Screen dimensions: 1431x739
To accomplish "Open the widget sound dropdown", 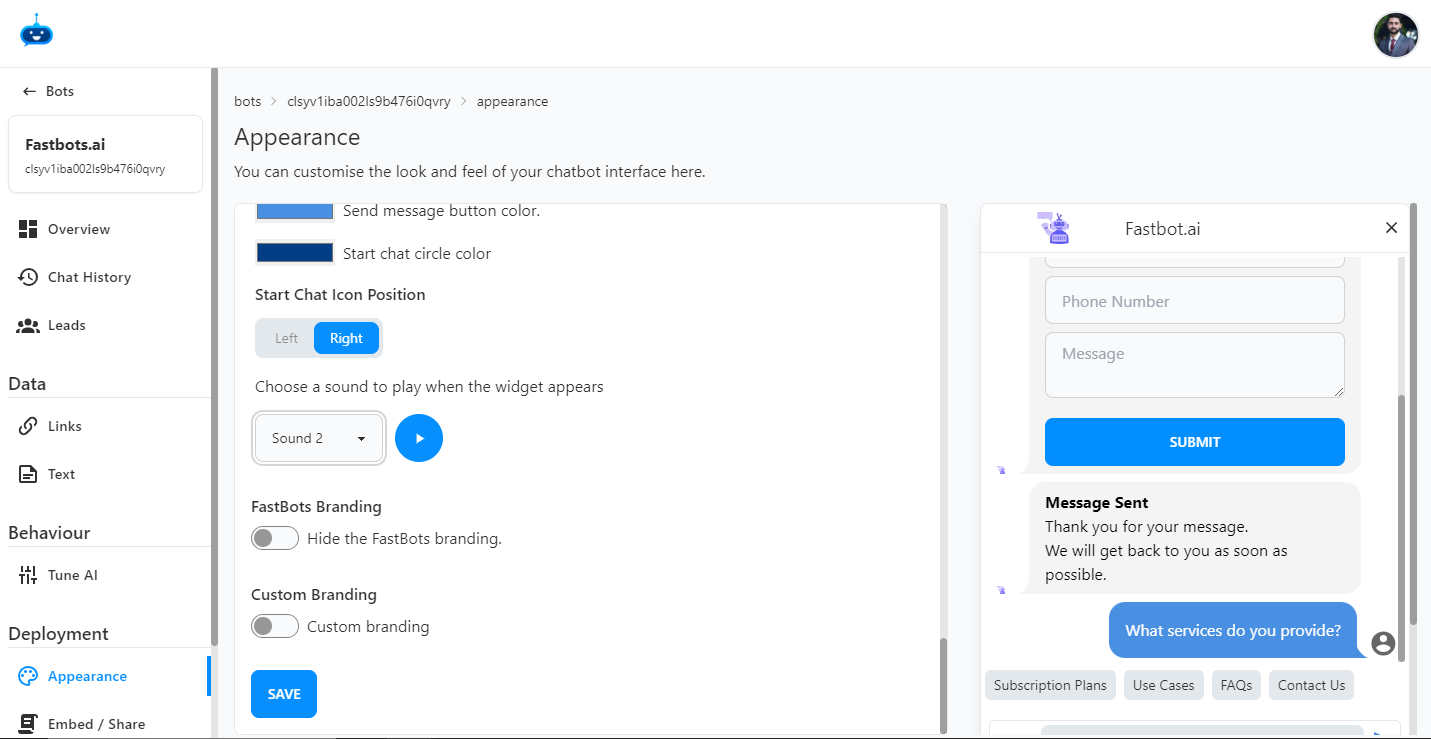I will tap(318, 437).
